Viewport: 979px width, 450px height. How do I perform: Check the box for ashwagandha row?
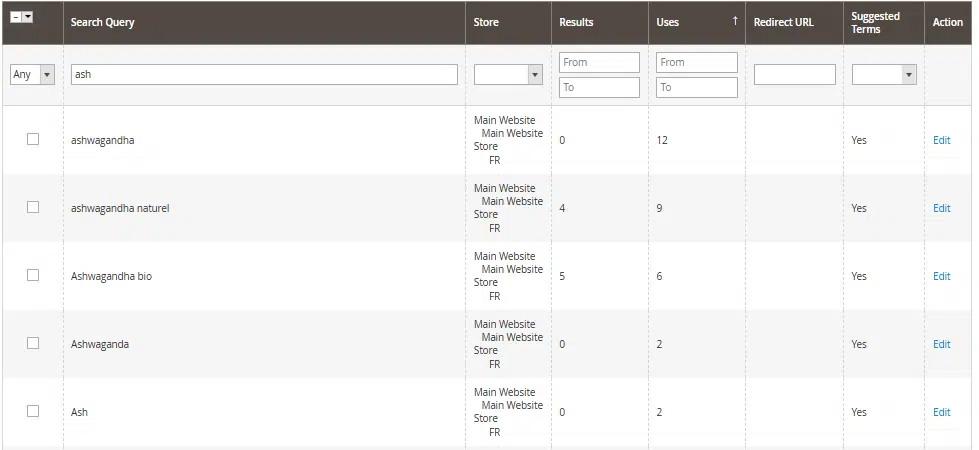(33, 139)
